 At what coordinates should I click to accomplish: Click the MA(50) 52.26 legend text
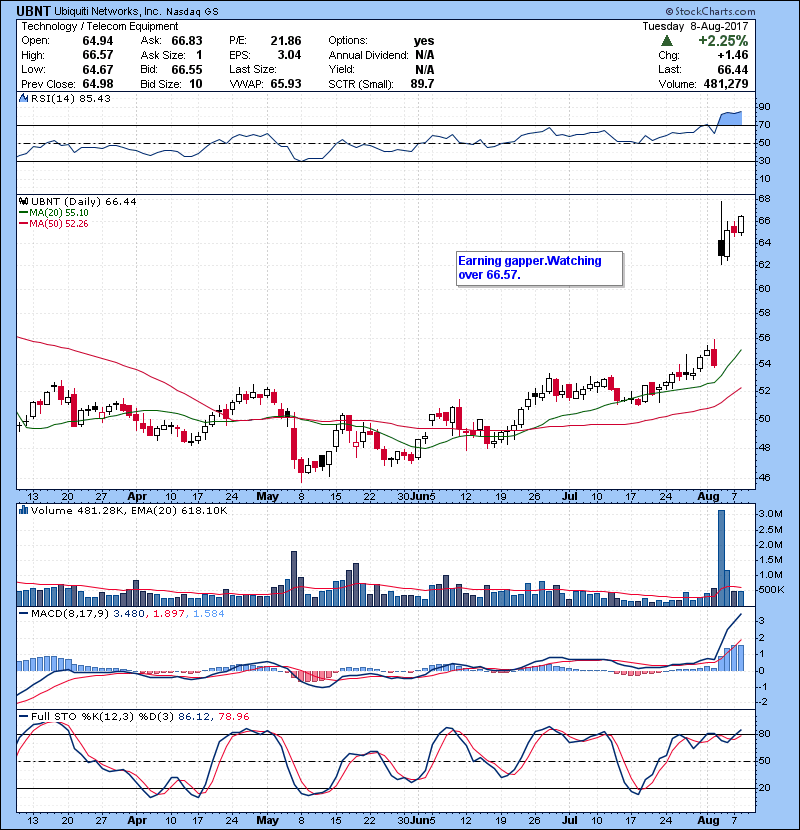(x=59, y=224)
